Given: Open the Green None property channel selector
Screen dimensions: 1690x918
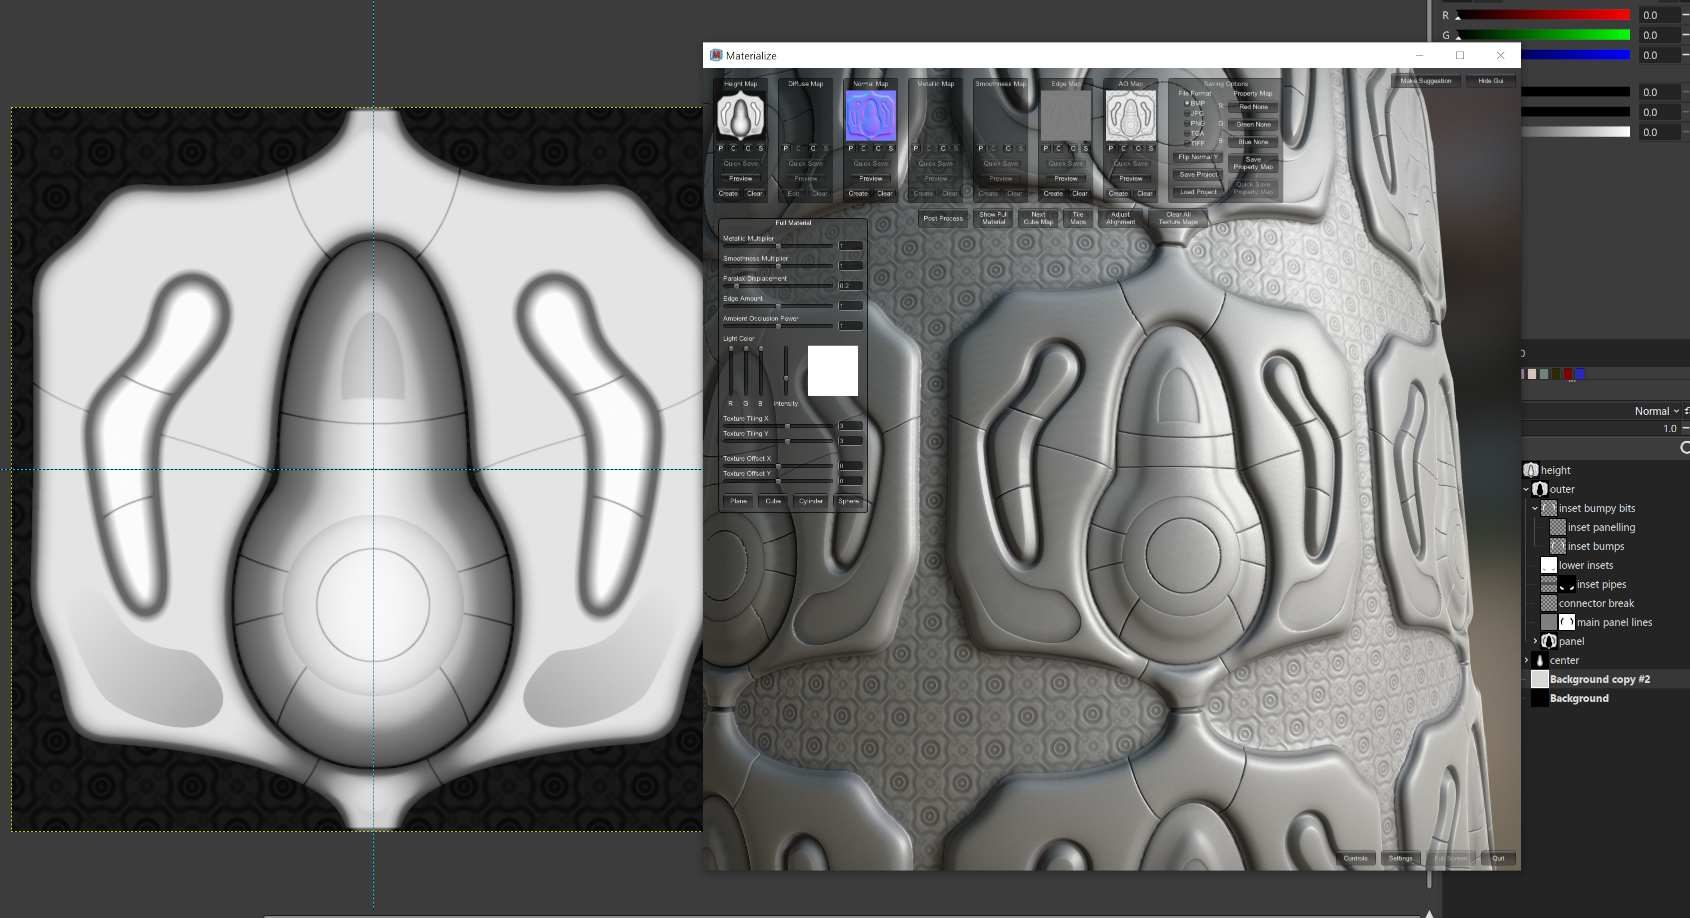Looking at the screenshot, I should (1253, 125).
